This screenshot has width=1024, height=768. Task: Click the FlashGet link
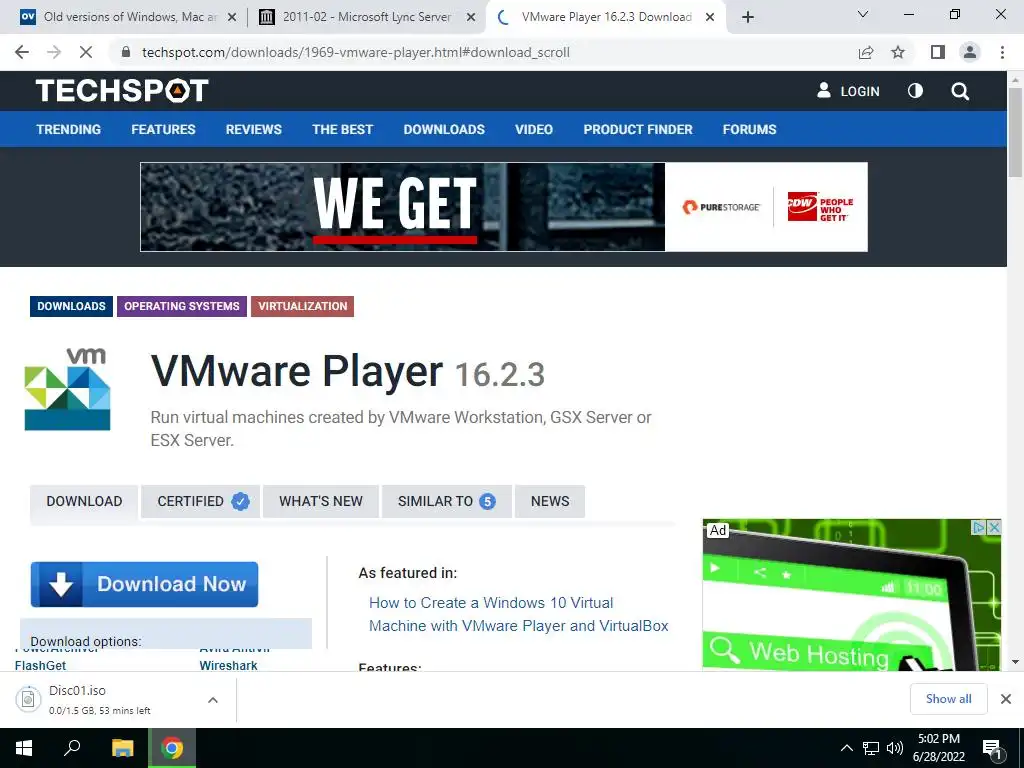pos(40,665)
